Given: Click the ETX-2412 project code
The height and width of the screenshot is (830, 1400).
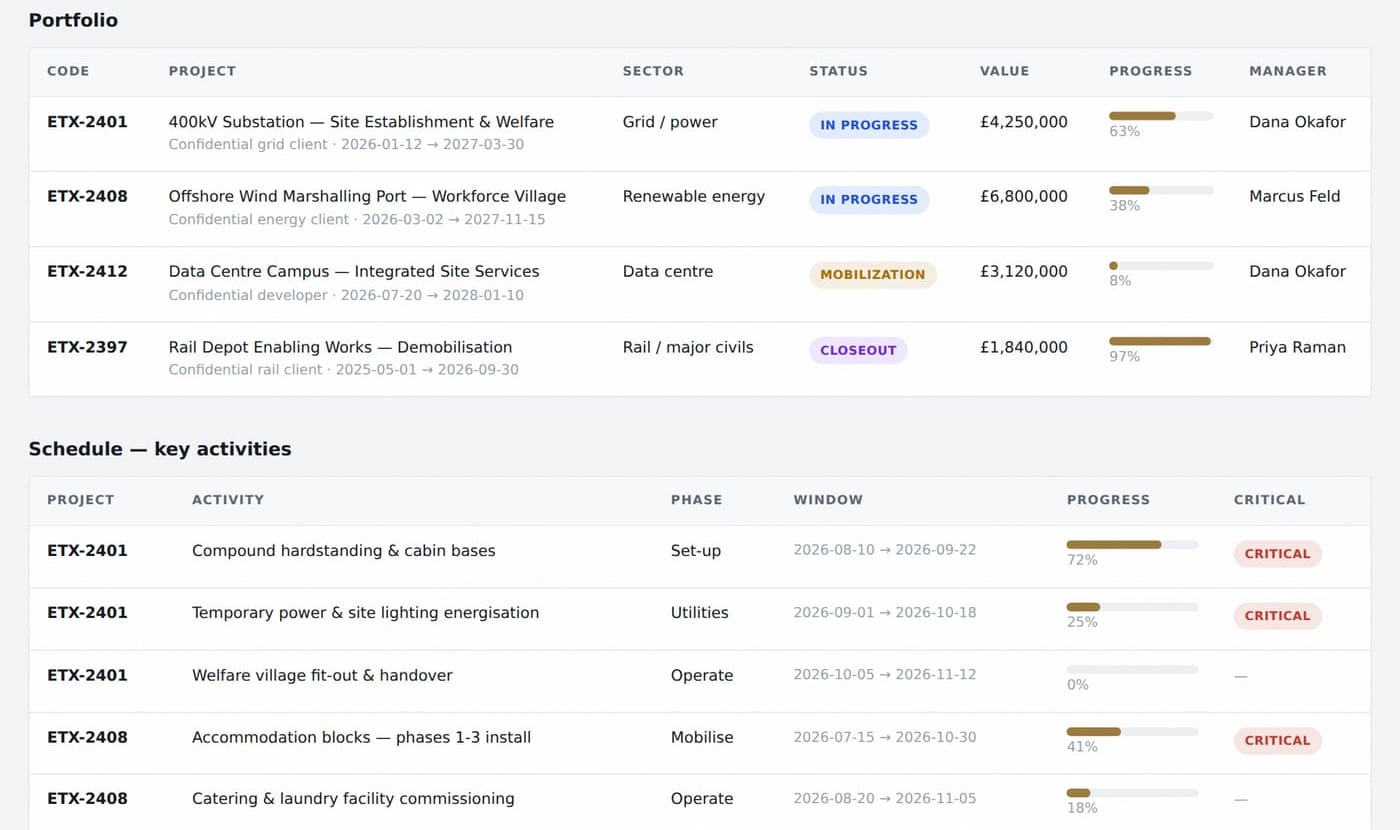Looking at the screenshot, I should pos(87,271).
